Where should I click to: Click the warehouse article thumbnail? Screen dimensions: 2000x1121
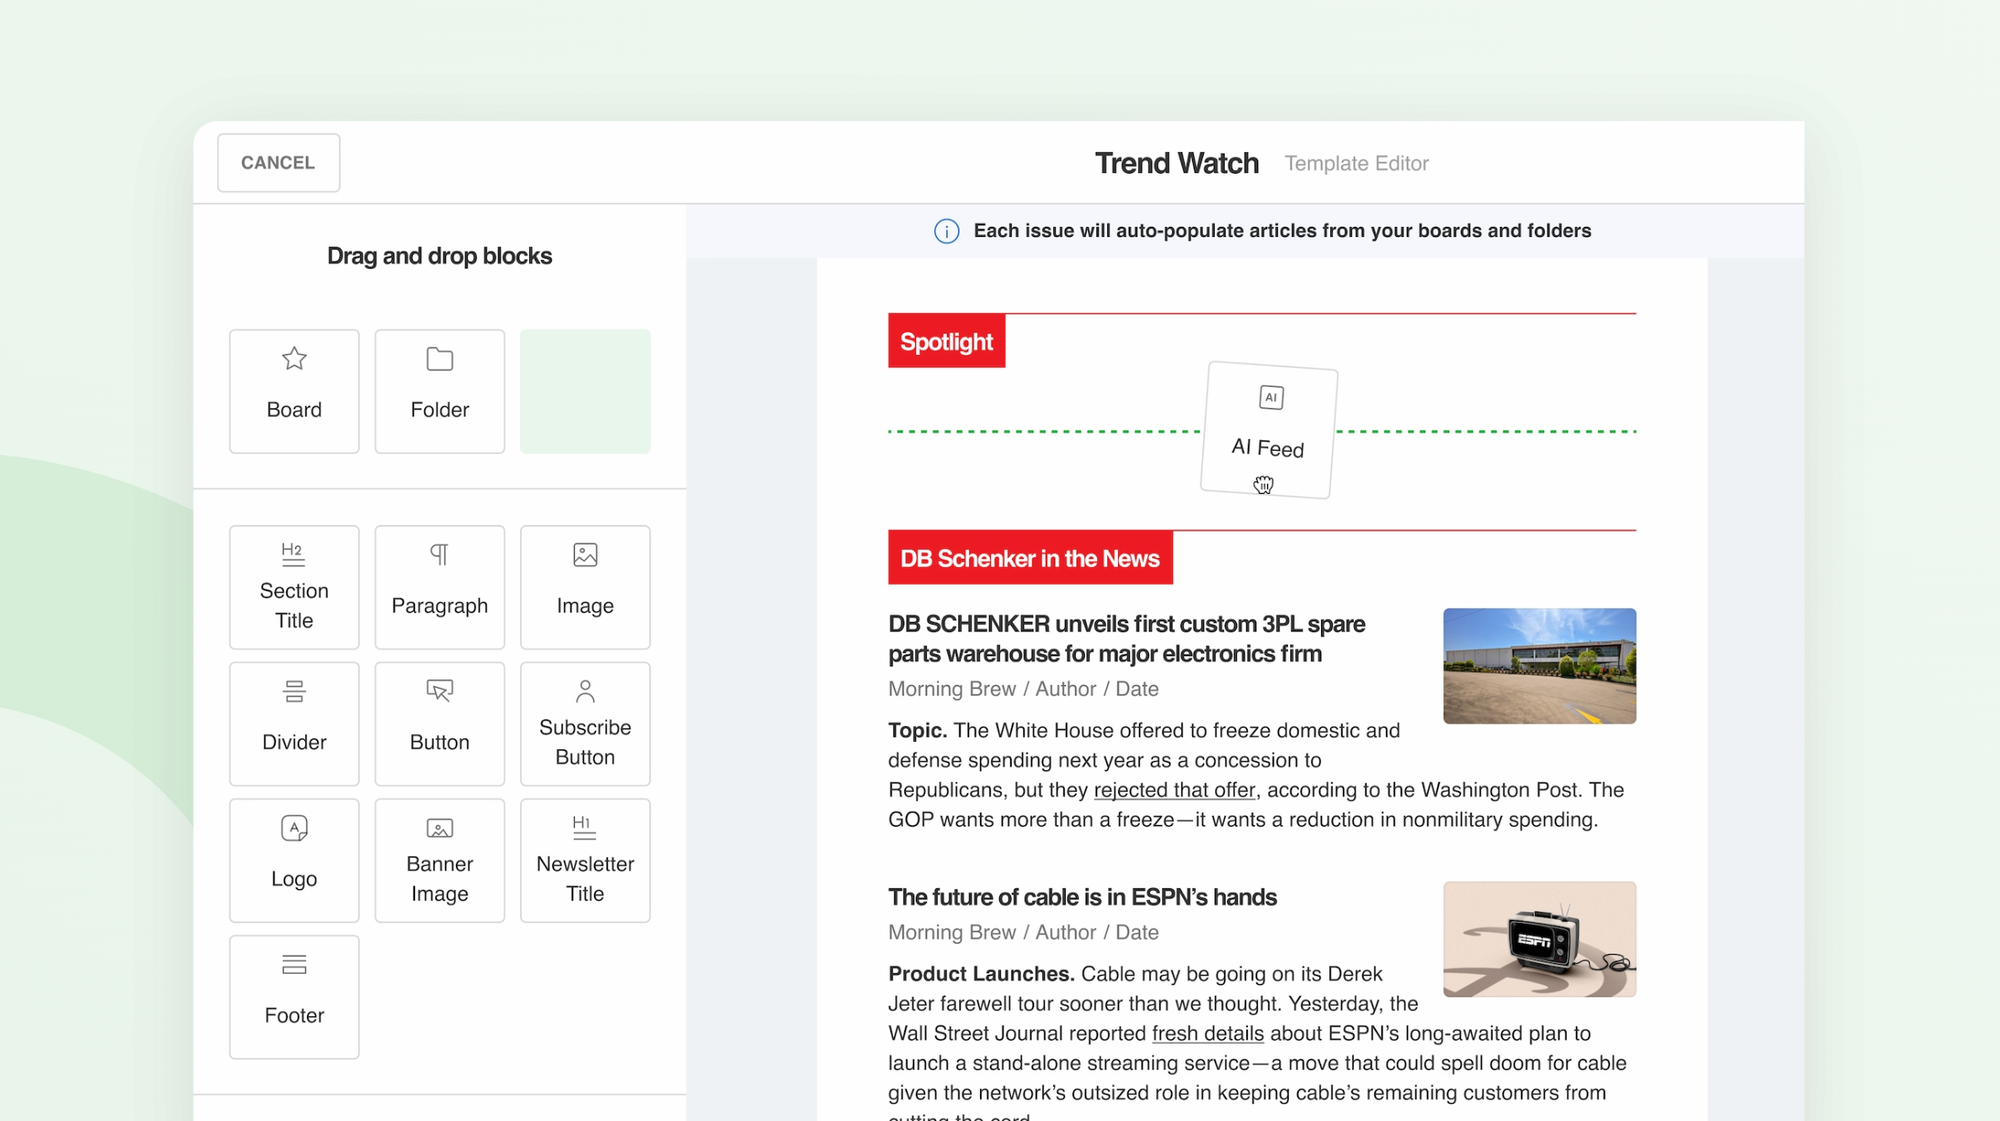[x=1539, y=666]
